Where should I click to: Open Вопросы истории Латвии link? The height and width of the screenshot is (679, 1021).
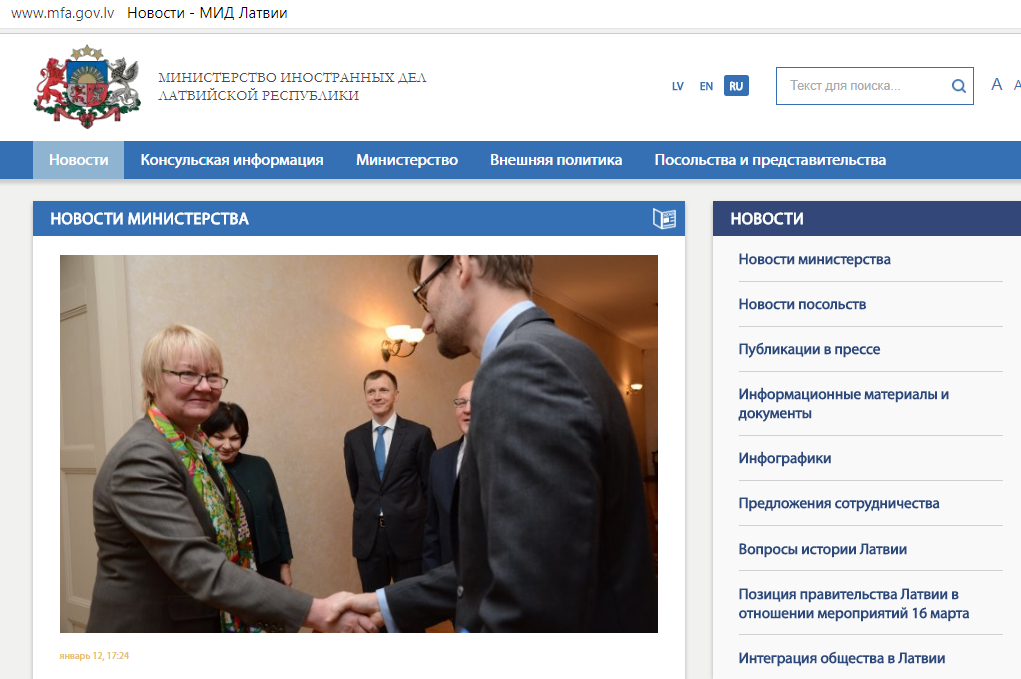click(822, 549)
